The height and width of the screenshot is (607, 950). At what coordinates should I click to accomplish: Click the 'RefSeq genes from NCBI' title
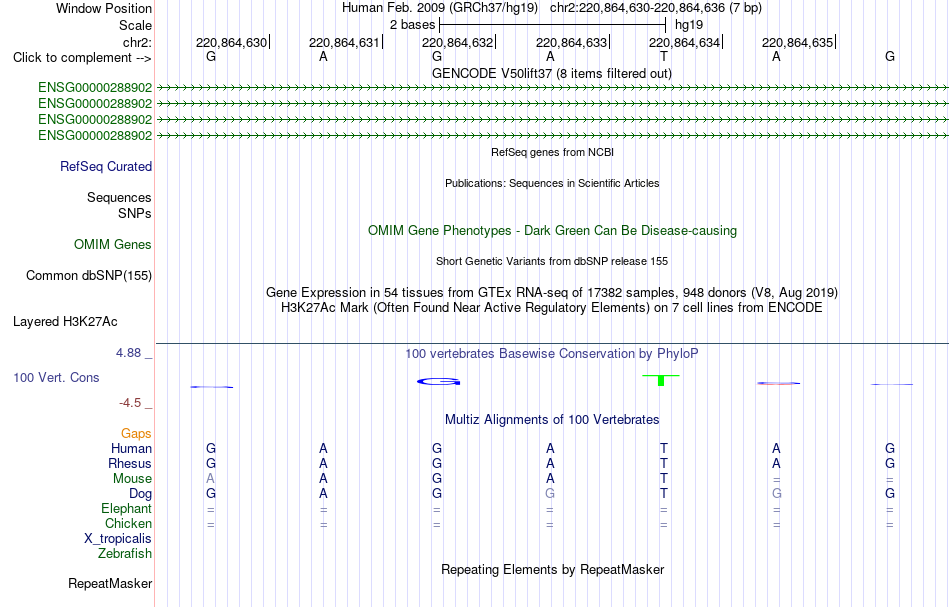553,153
